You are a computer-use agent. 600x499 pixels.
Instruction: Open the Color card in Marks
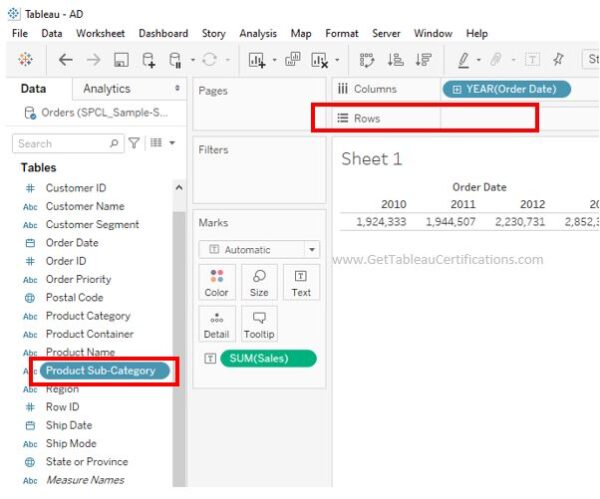pos(217,282)
